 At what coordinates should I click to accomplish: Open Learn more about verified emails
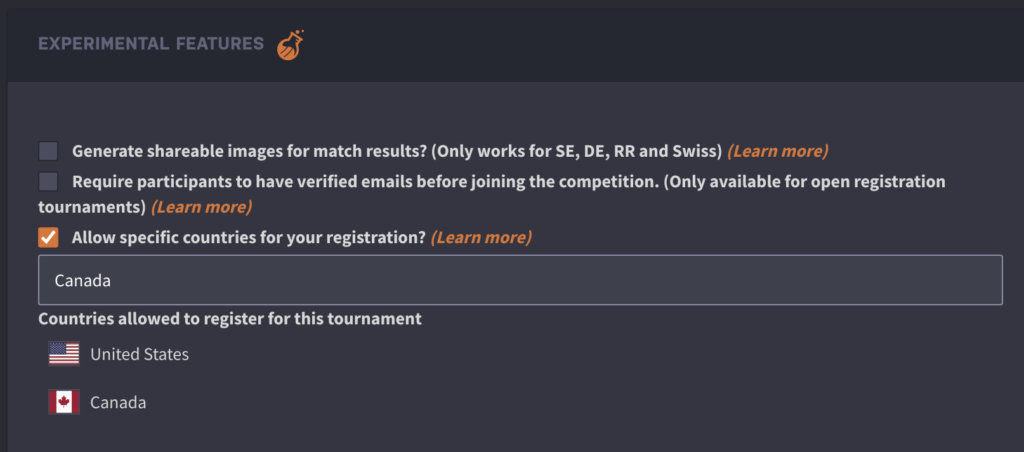201,207
